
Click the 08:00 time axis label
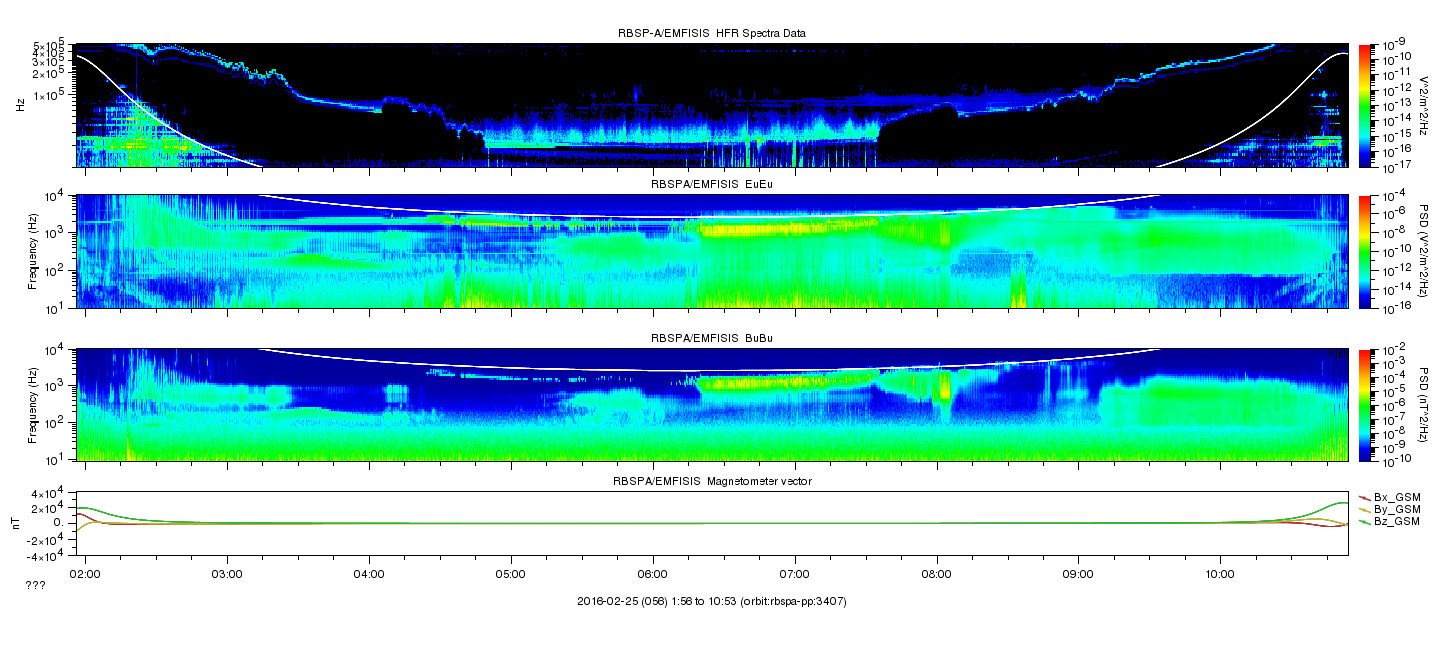point(937,575)
